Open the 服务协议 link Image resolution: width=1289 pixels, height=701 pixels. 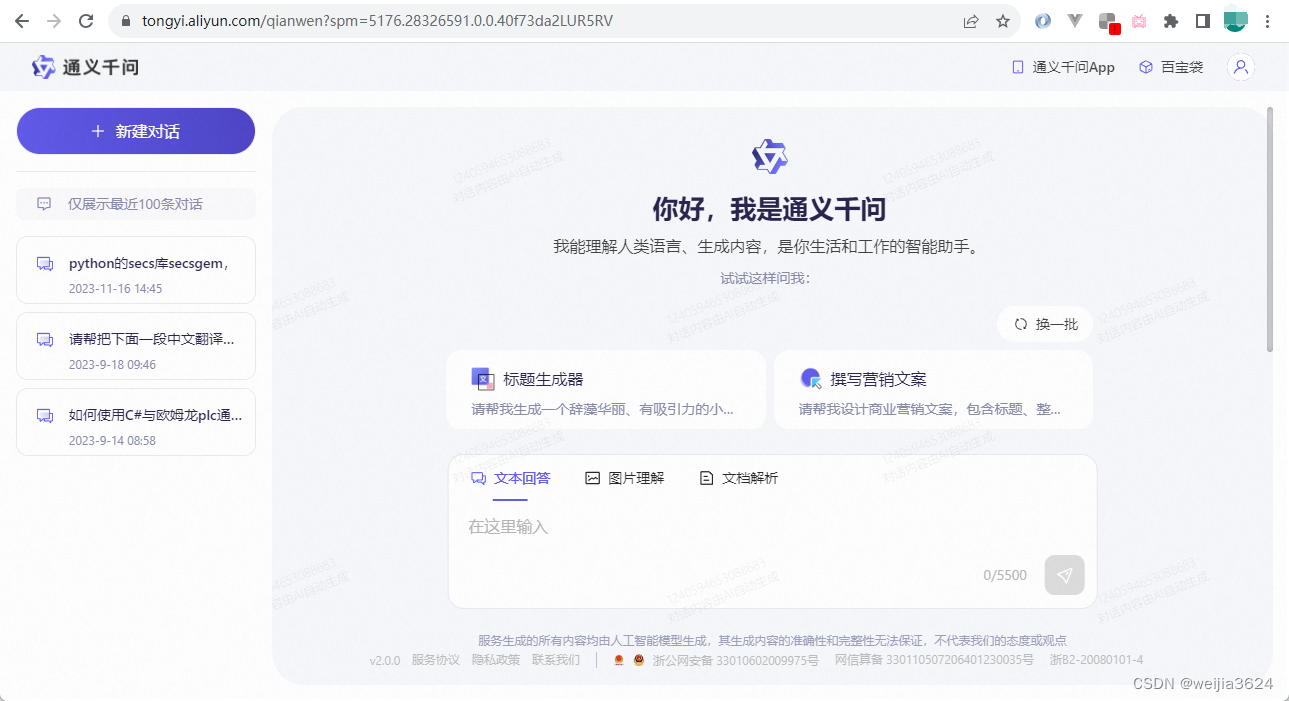pyautogui.click(x=436, y=660)
